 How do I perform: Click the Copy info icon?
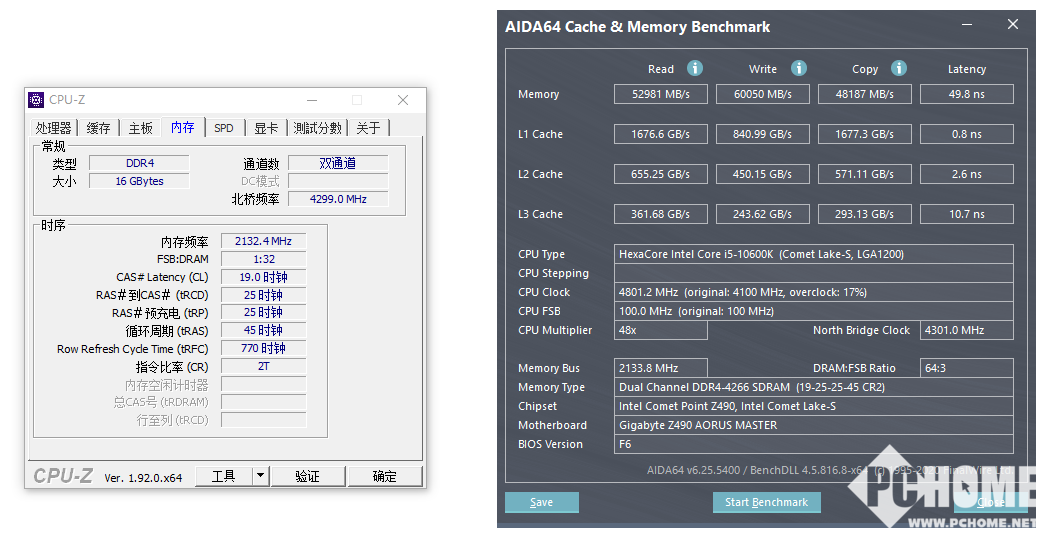point(899,68)
